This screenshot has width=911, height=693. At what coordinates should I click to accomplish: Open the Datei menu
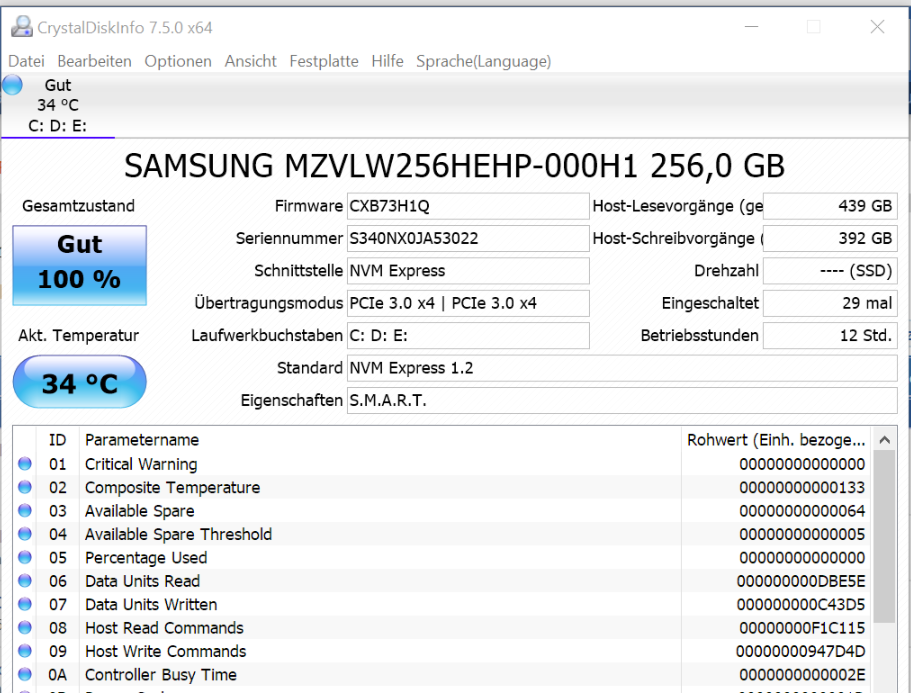point(26,61)
